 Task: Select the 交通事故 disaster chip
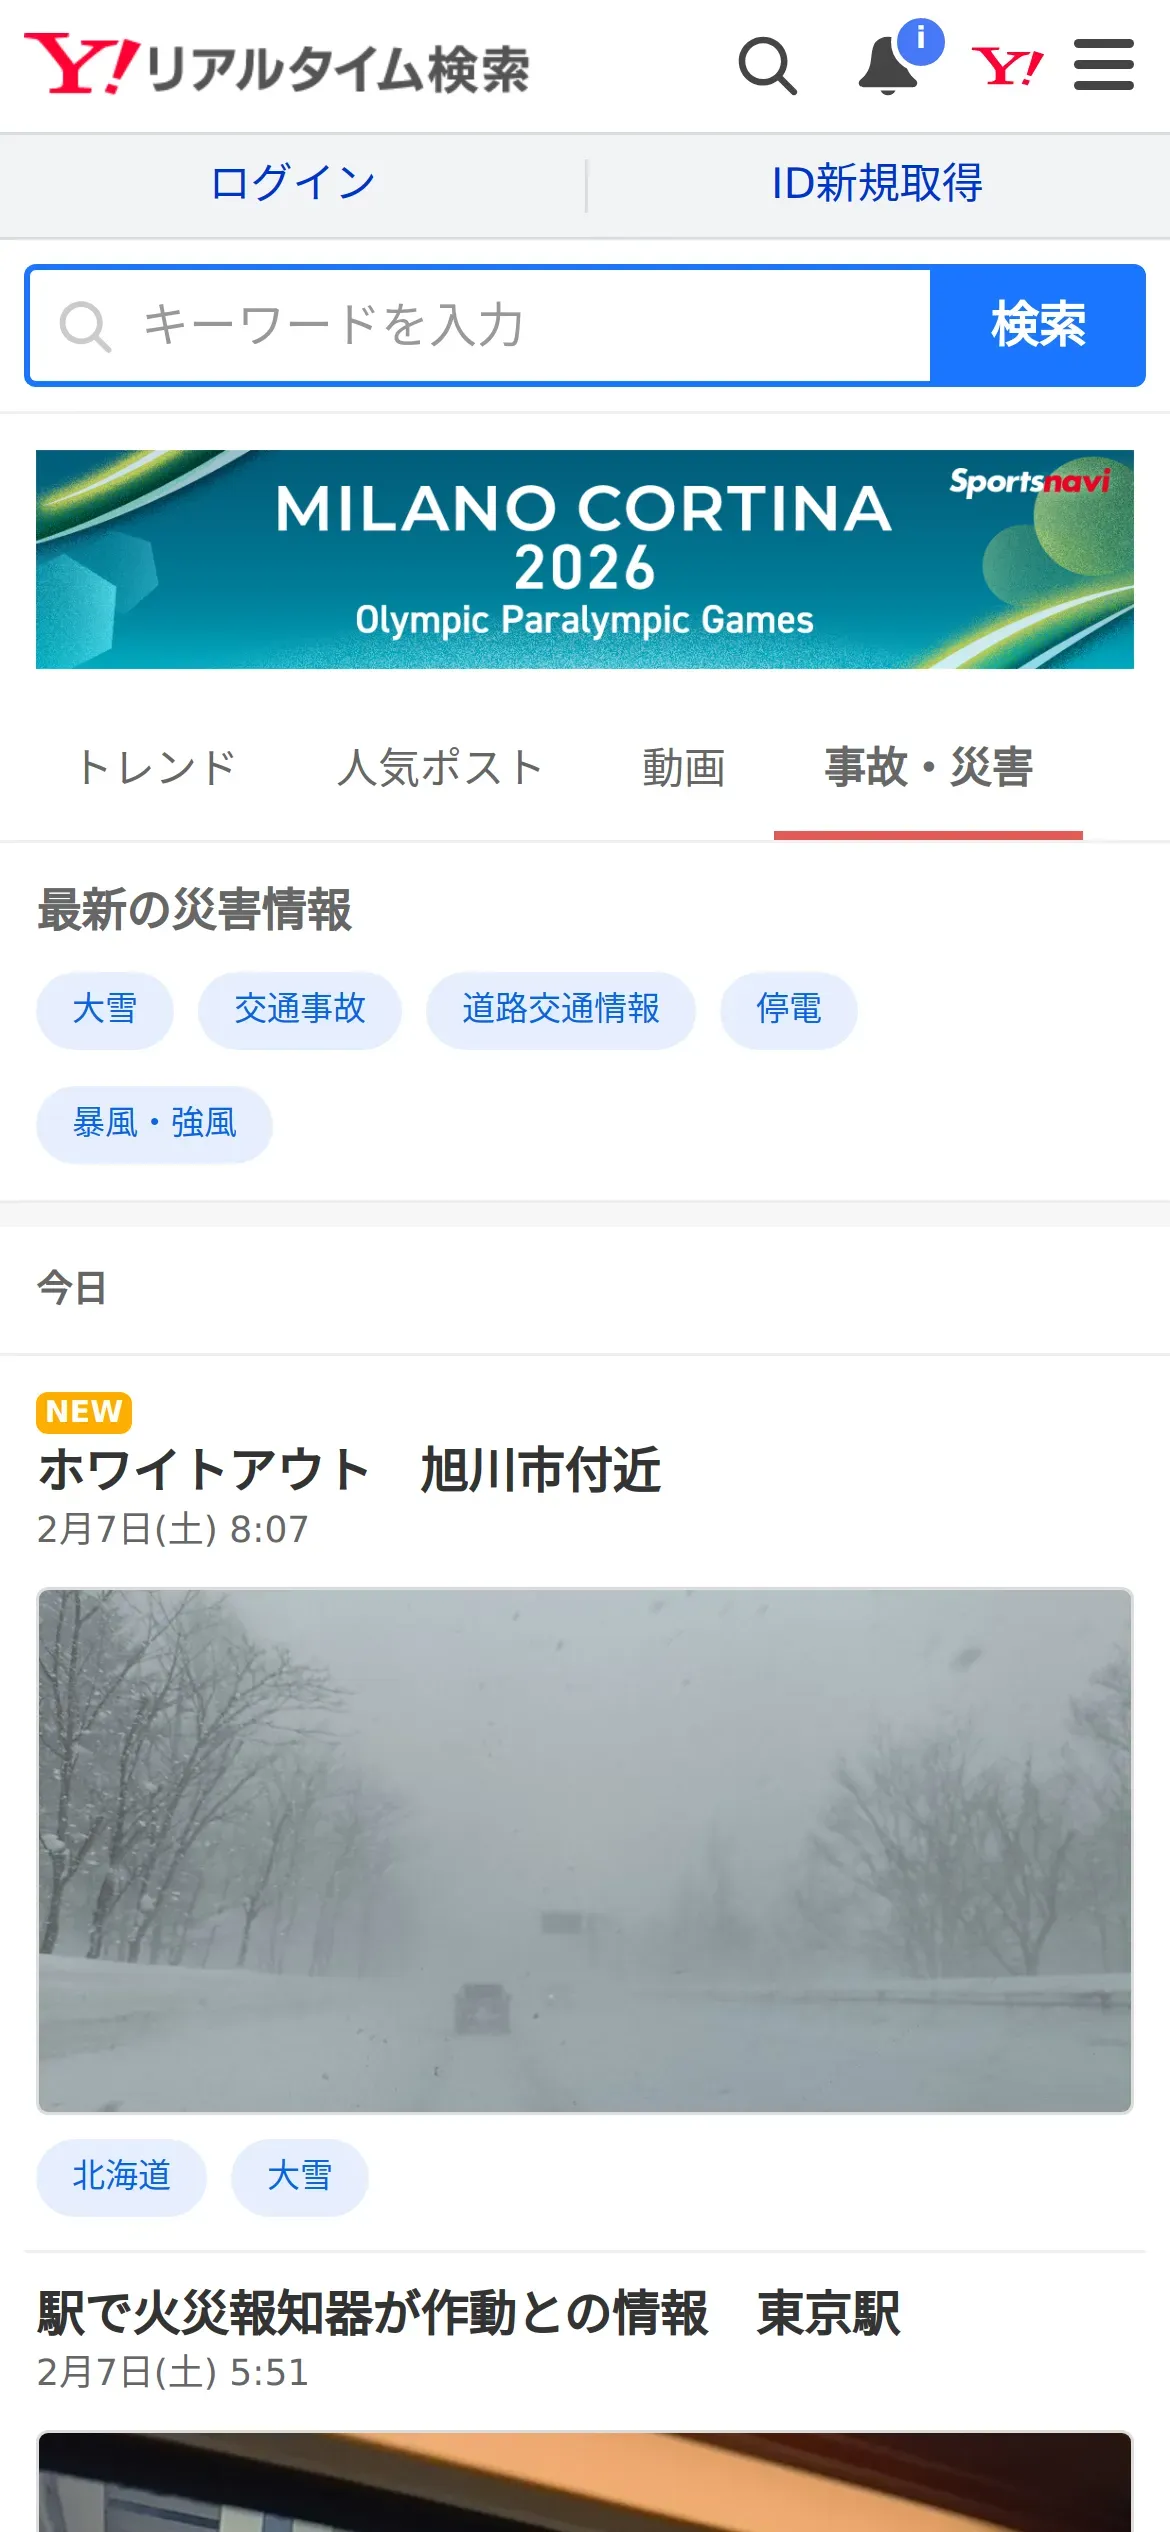[300, 1009]
